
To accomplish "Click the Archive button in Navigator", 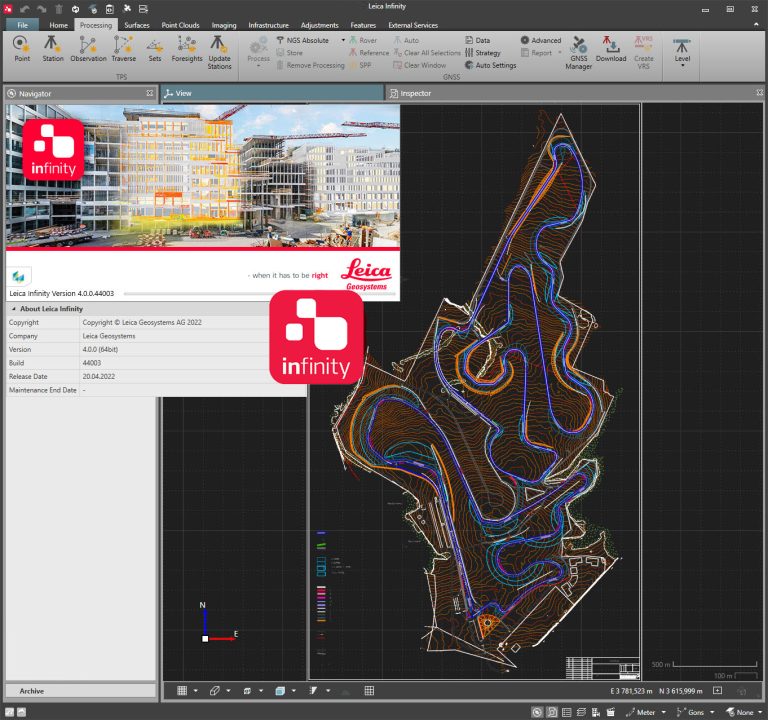I will point(81,691).
